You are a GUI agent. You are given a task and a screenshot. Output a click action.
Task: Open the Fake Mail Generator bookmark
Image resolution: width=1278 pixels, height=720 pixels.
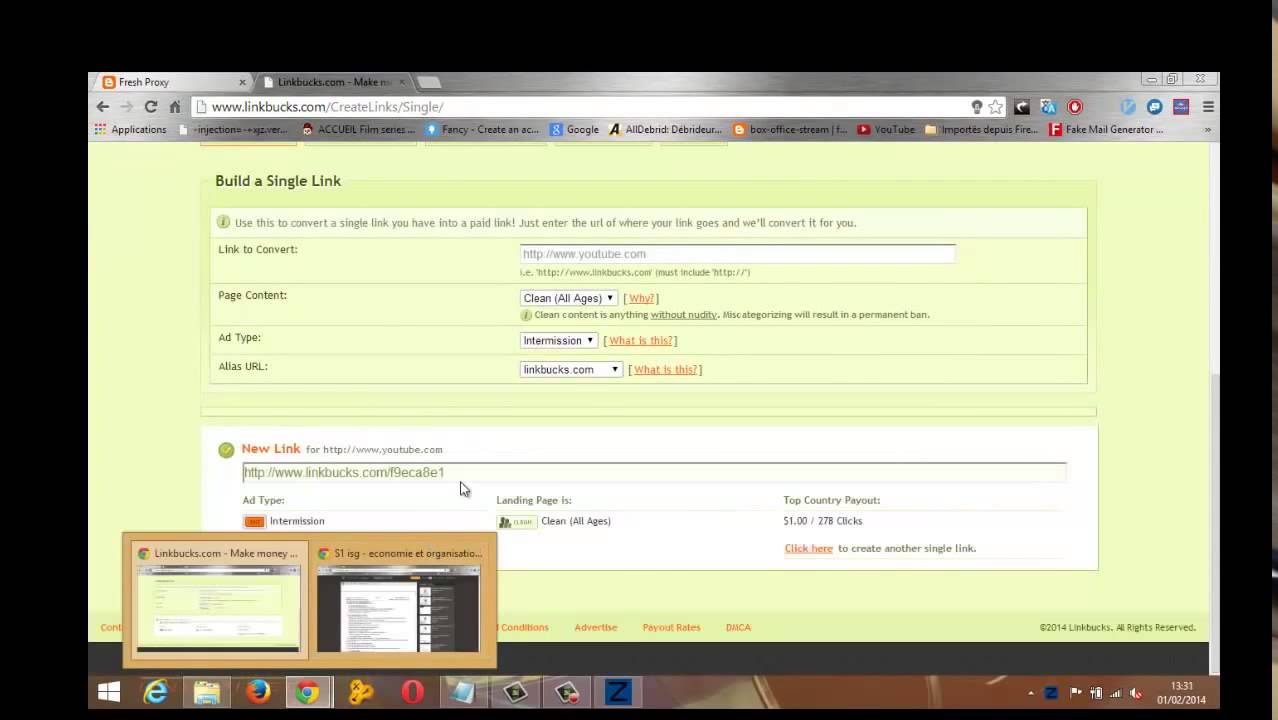pyautogui.click(x=1106, y=129)
